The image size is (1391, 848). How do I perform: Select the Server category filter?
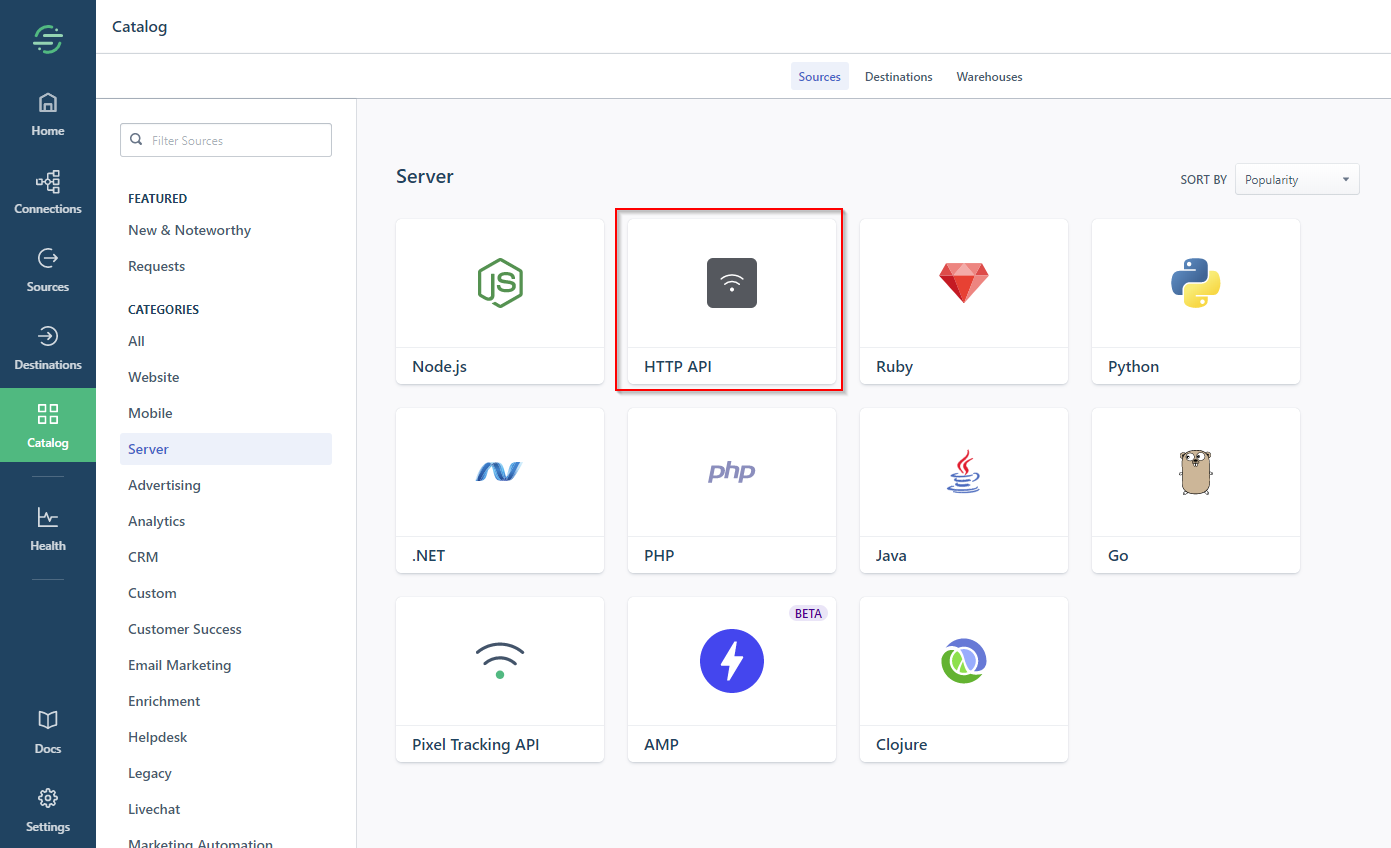tap(148, 448)
